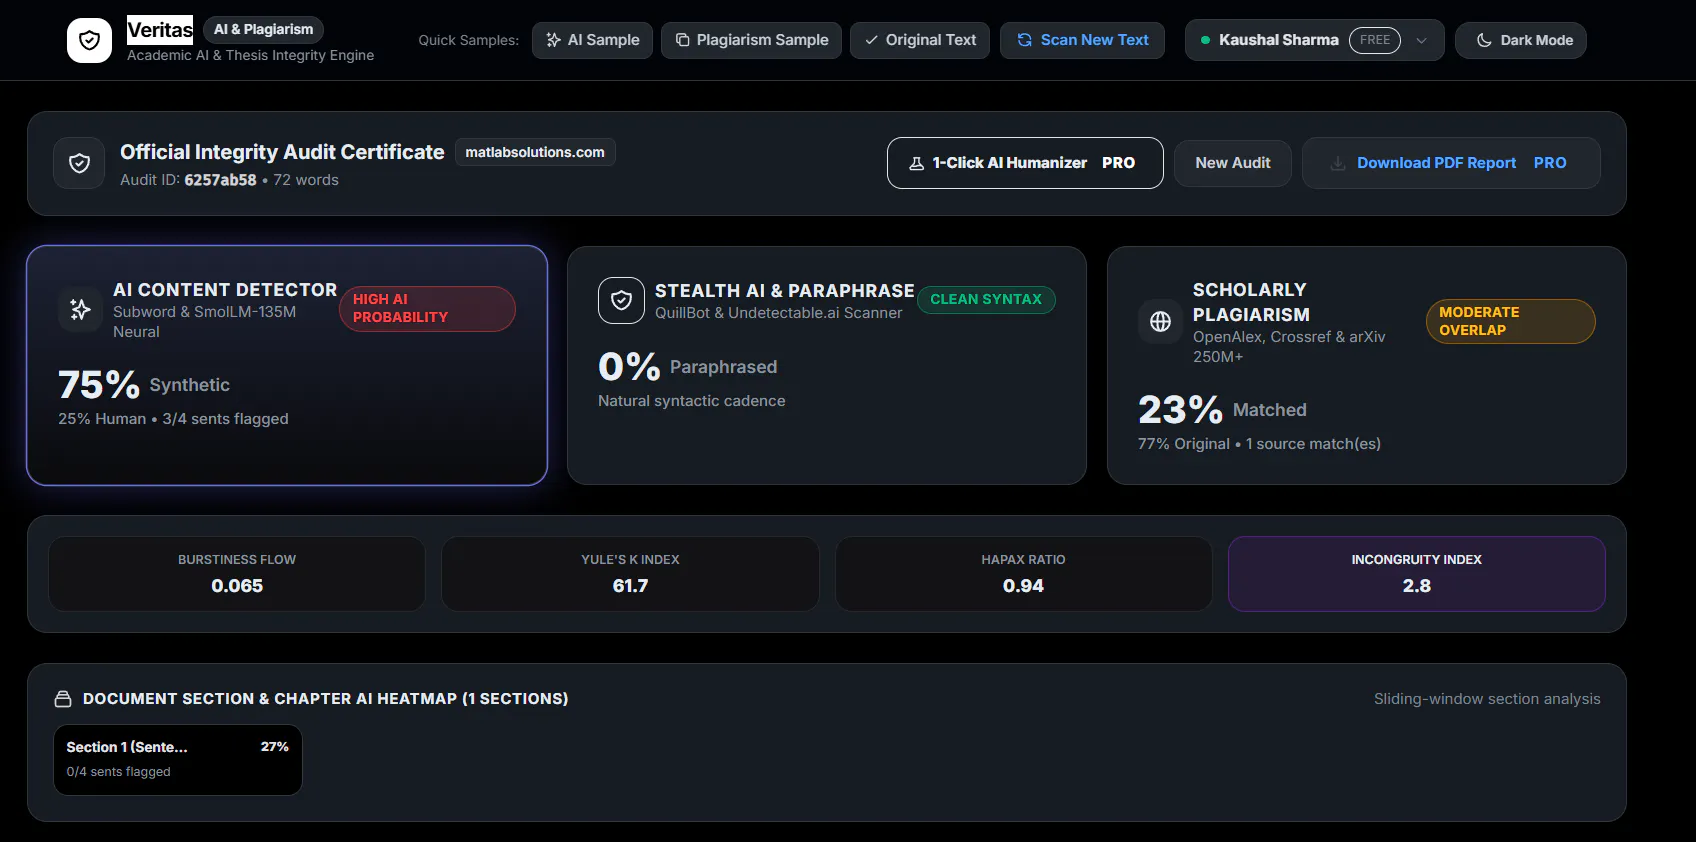Click the sparkle icon in AI Sample button
1696x842 pixels.
[x=553, y=40]
